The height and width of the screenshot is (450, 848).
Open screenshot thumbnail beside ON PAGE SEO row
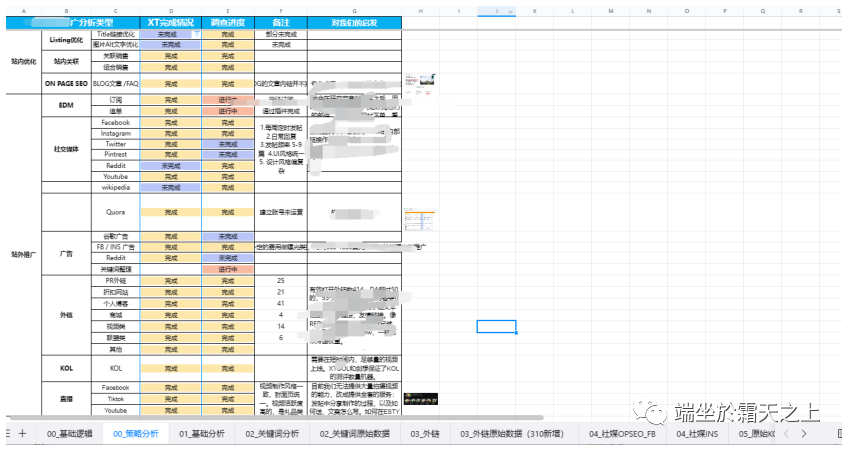coord(424,82)
